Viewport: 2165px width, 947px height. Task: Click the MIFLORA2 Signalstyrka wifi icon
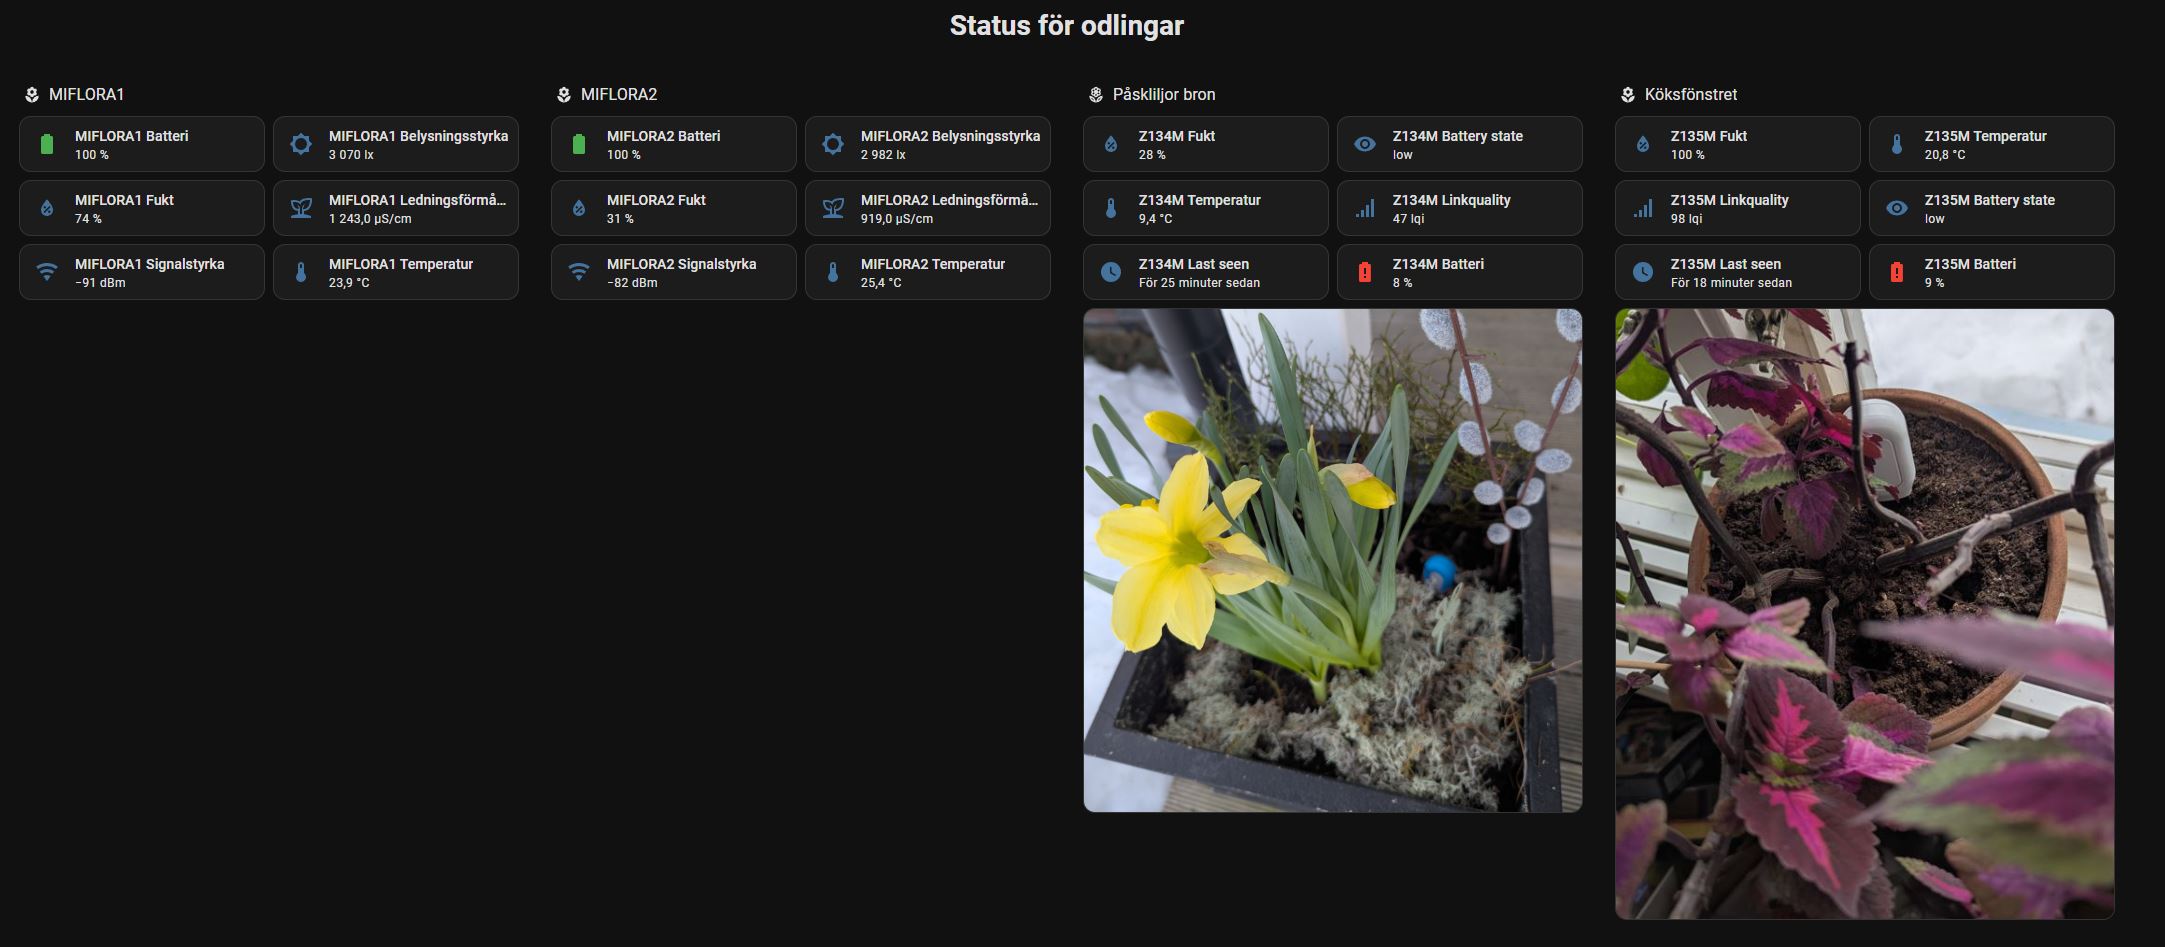click(x=579, y=272)
